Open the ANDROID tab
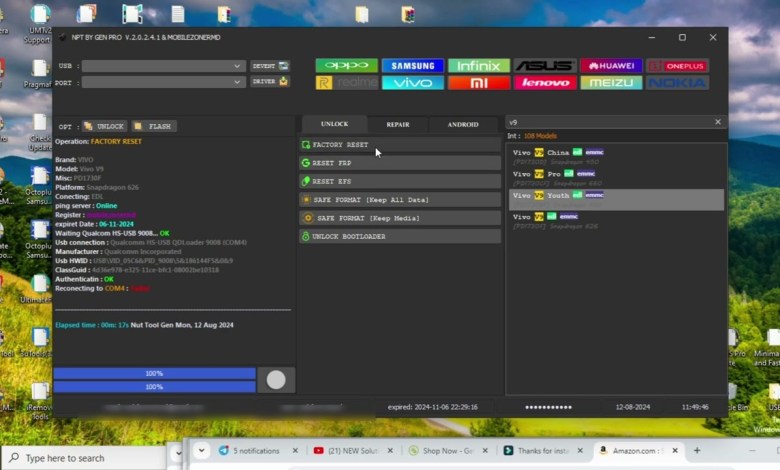 tap(462, 125)
